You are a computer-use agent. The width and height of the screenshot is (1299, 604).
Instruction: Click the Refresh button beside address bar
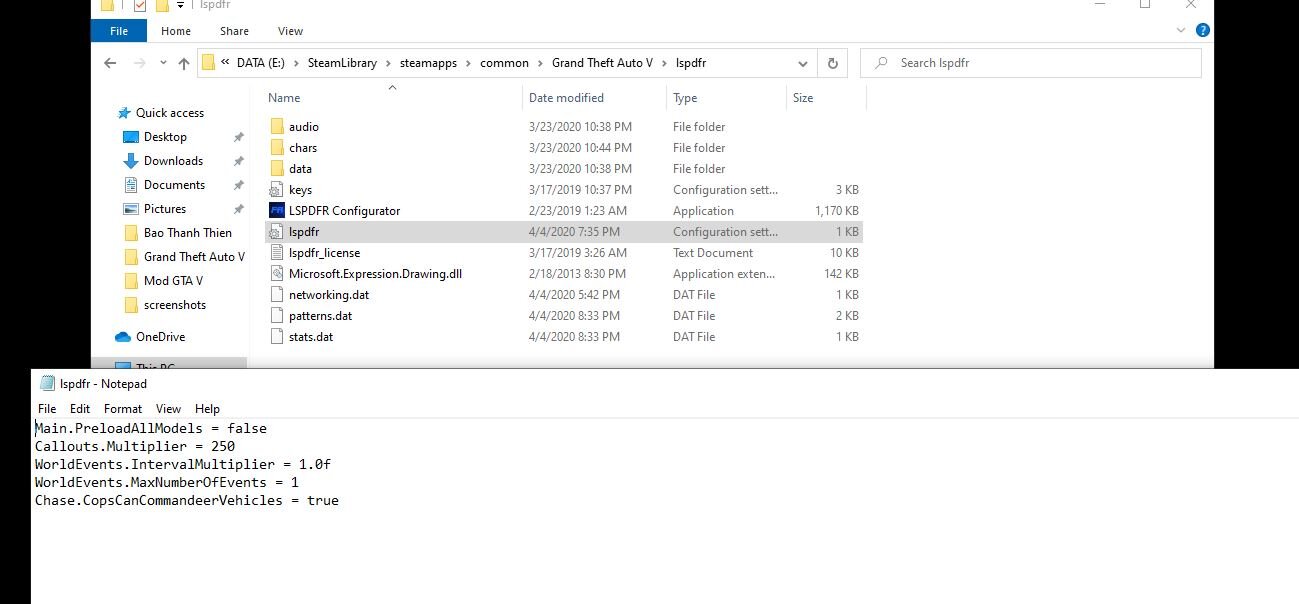[832, 63]
